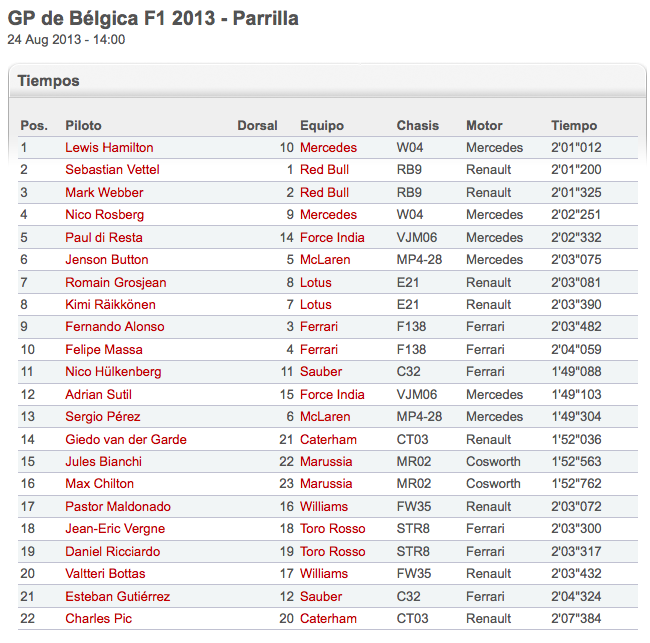Click Sauber team link for Esteban Gutiérrez
This screenshot has height=643, width=650.
pyautogui.click(x=321, y=597)
